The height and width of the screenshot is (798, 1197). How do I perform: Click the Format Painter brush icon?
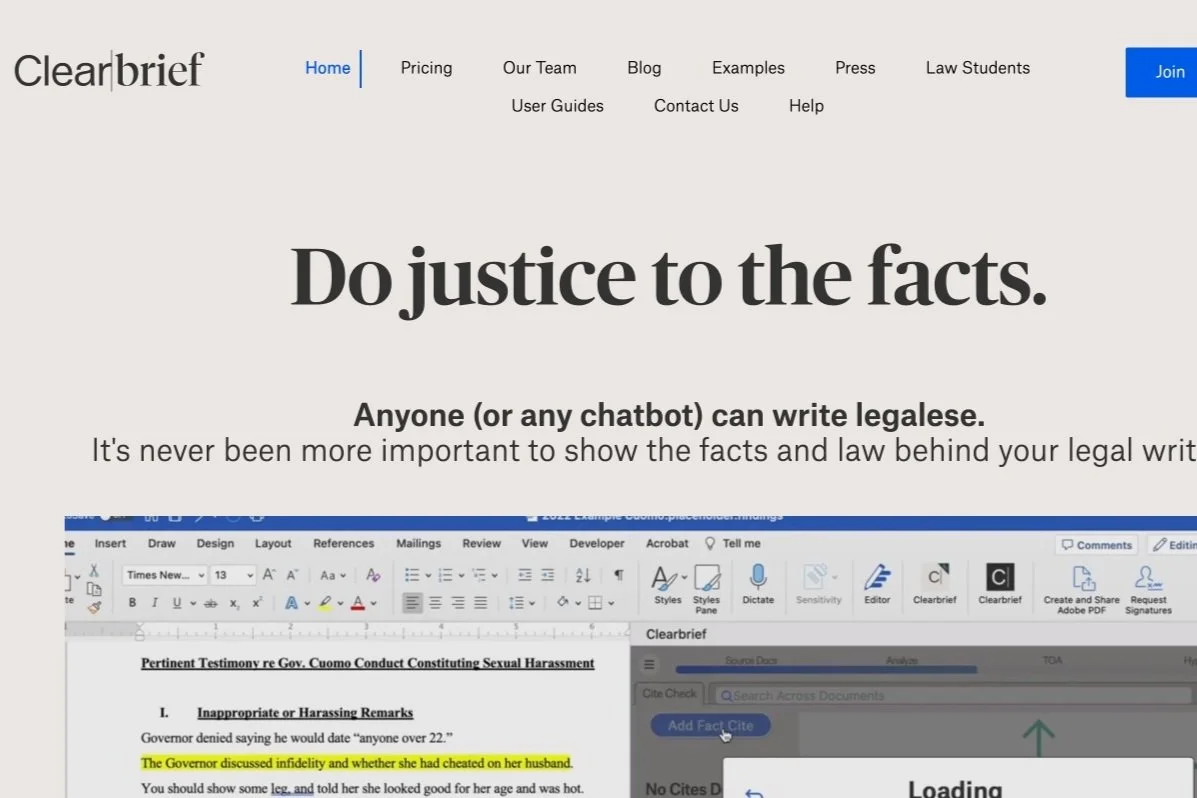click(x=94, y=608)
